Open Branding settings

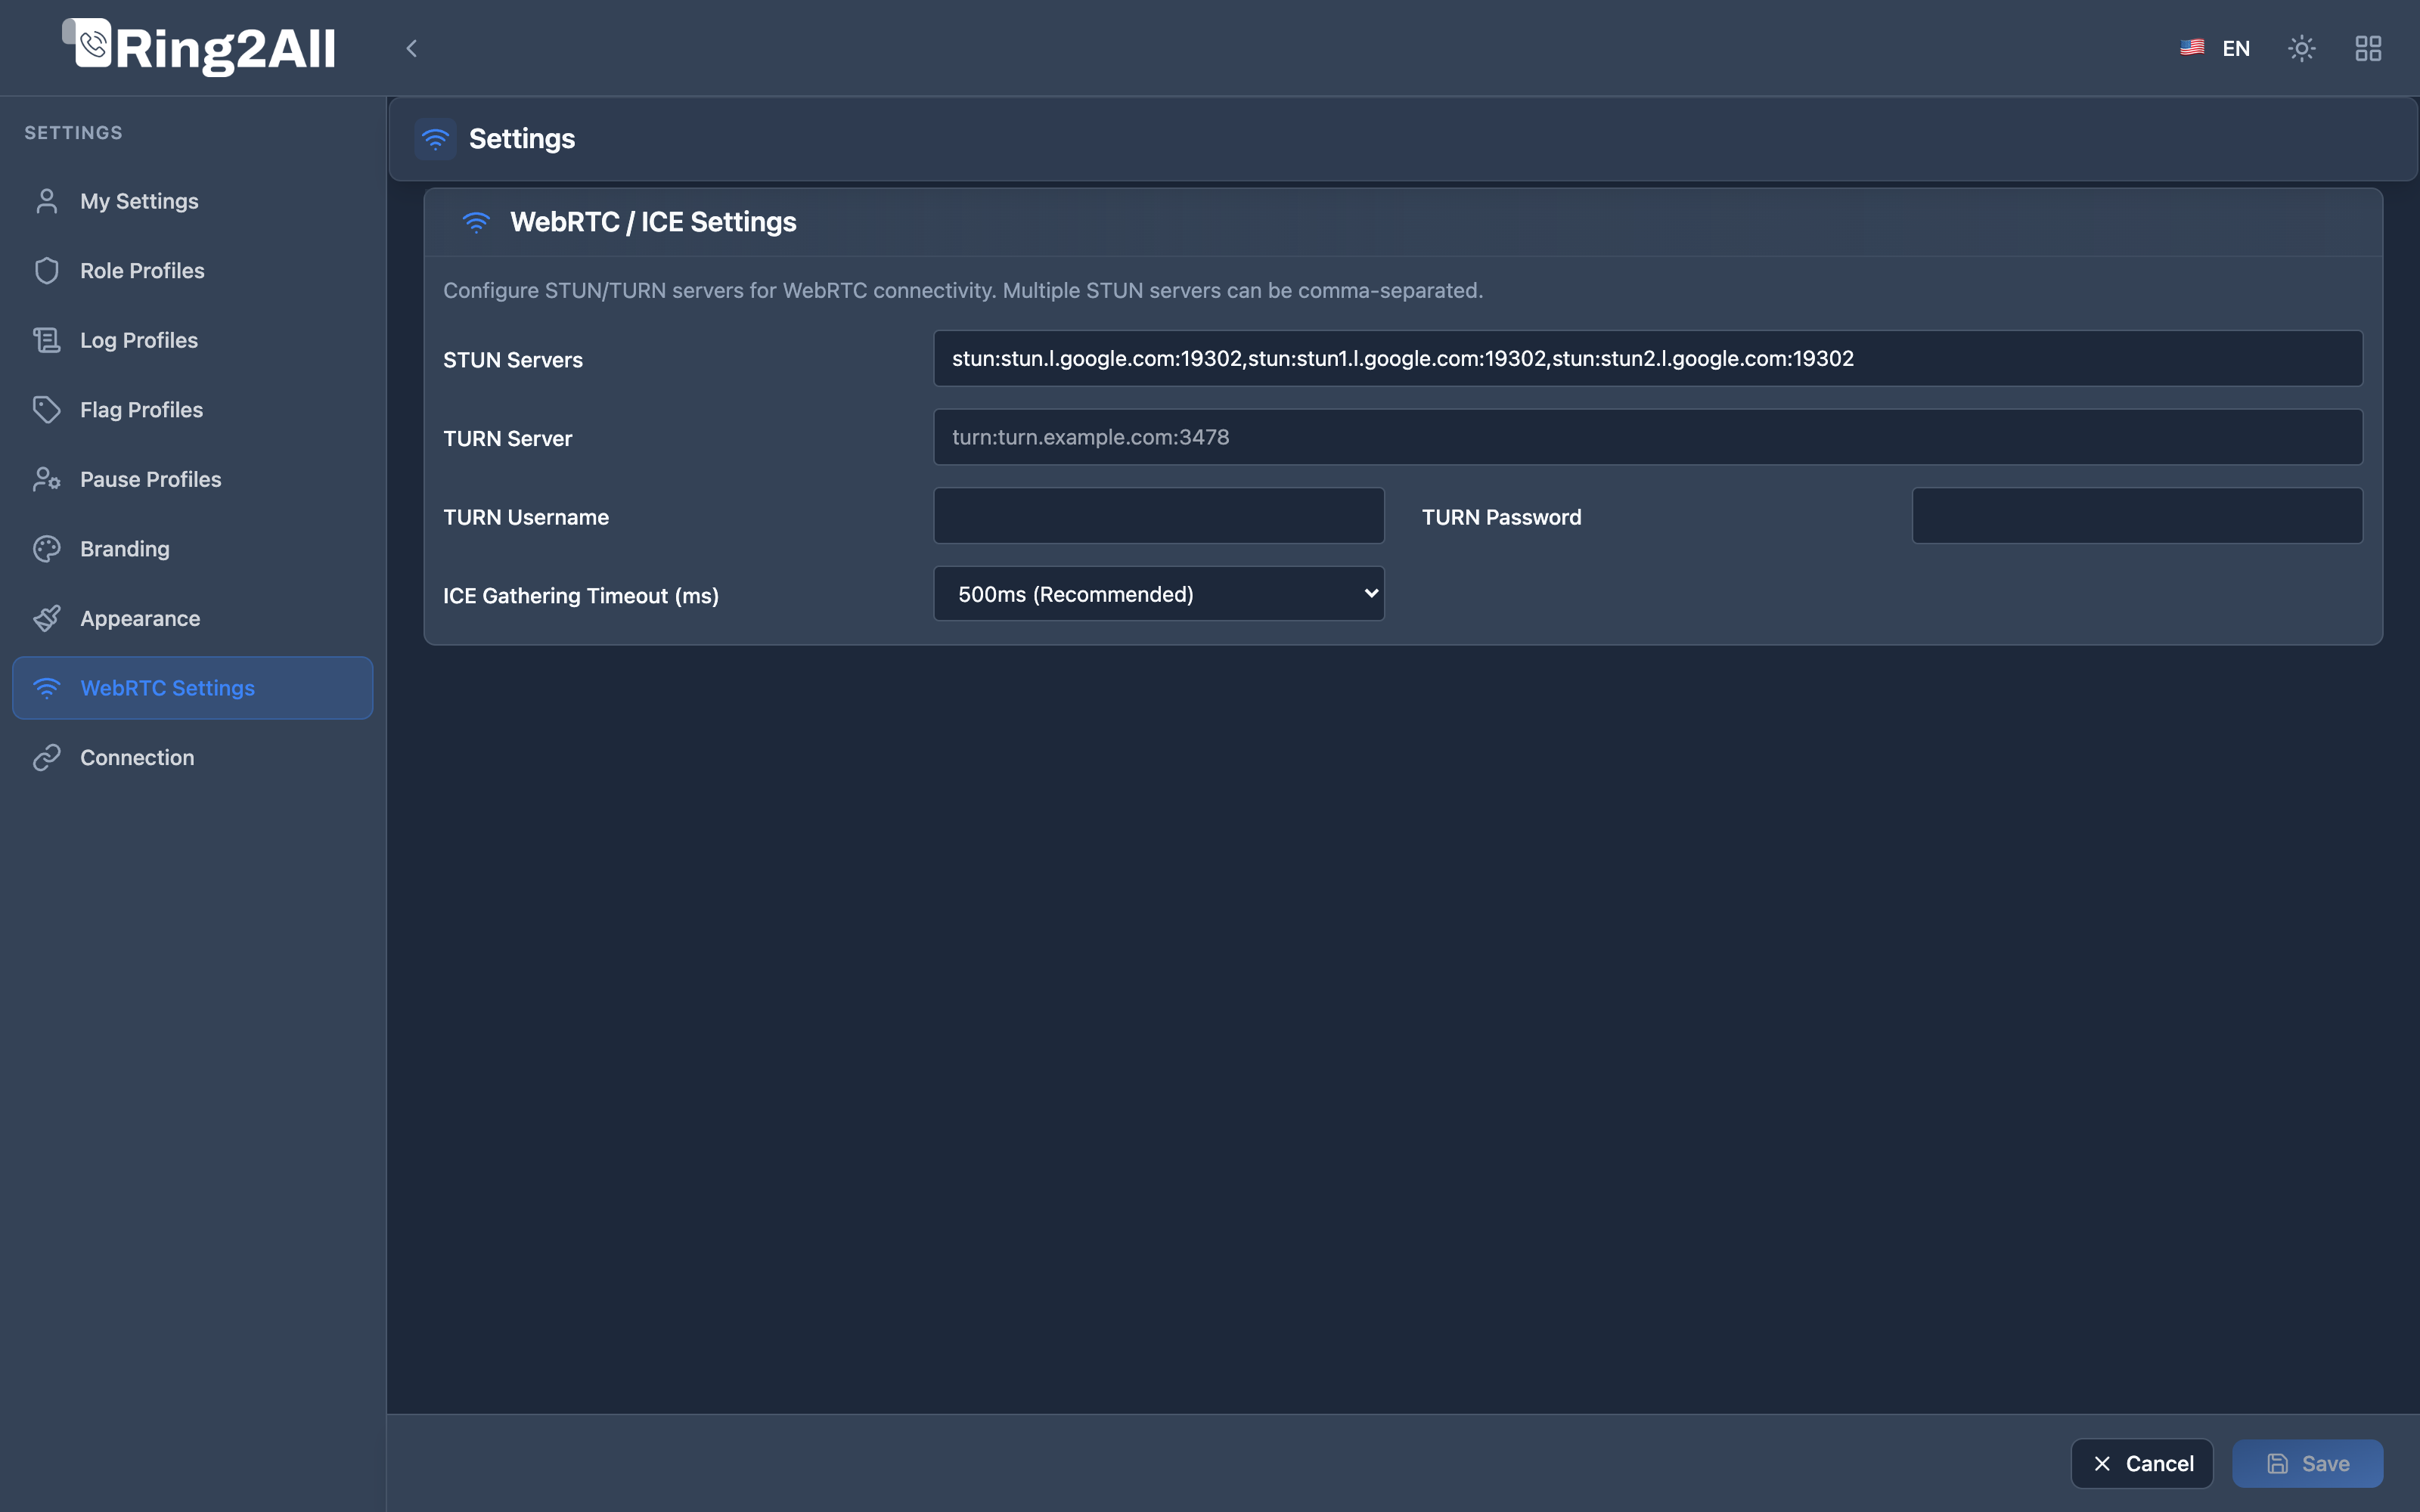[192, 549]
